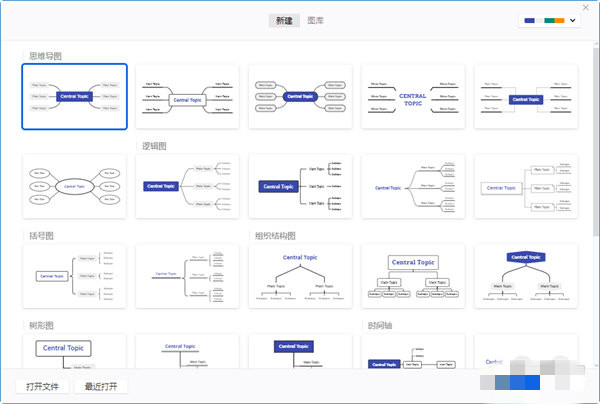Switch to the 新建 tab

pyautogui.click(x=284, y=20)
